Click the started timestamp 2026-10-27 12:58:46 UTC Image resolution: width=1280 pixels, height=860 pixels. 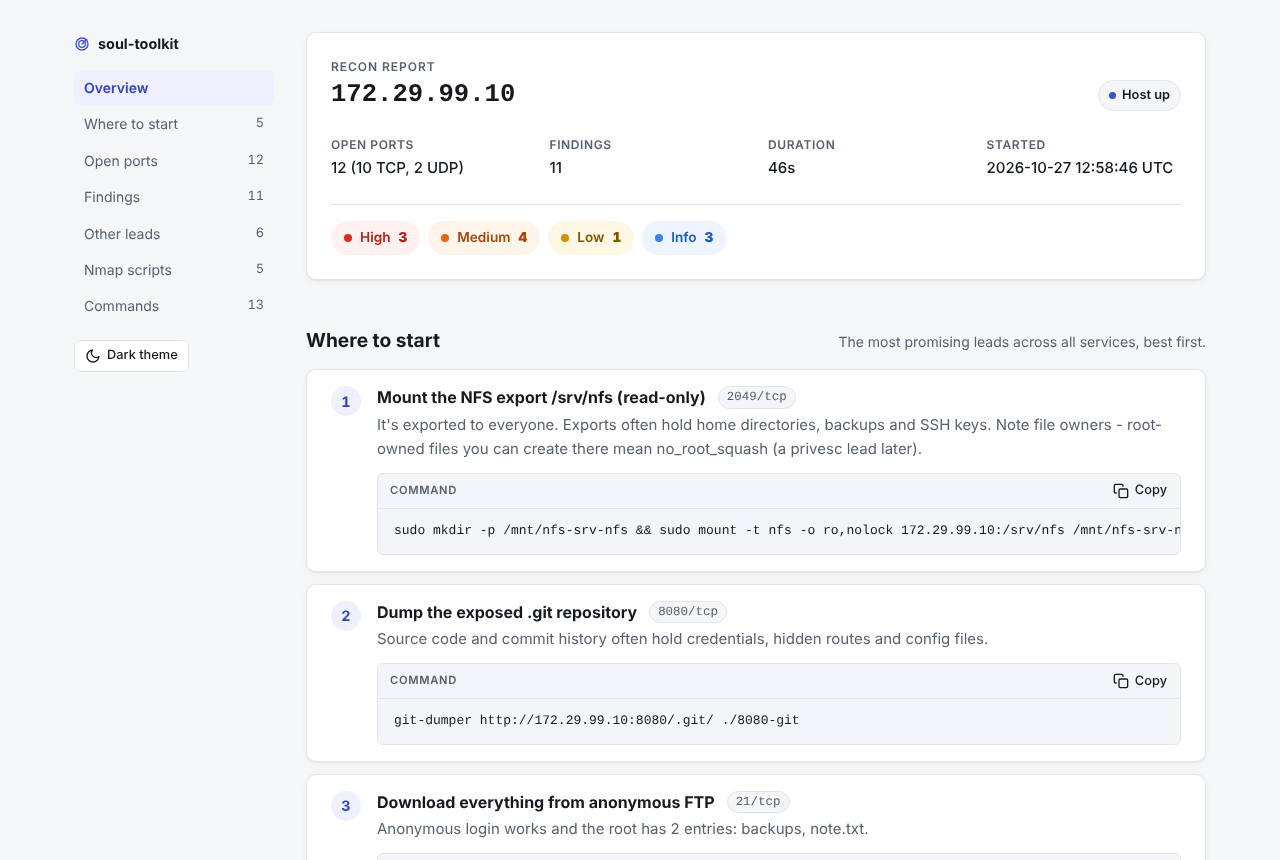point(1079,168)
